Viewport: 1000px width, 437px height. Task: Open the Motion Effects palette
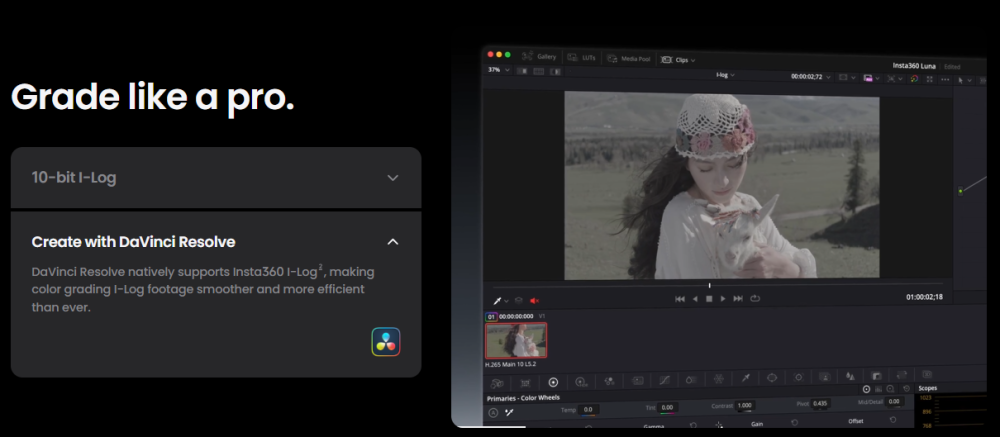coord(637,380)
